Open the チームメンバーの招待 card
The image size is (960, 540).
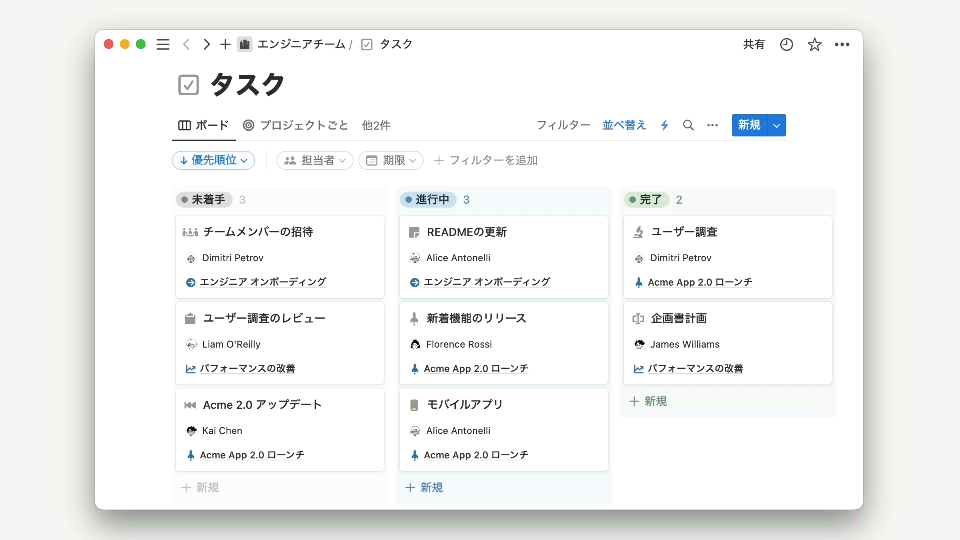[x=280, y=257]
